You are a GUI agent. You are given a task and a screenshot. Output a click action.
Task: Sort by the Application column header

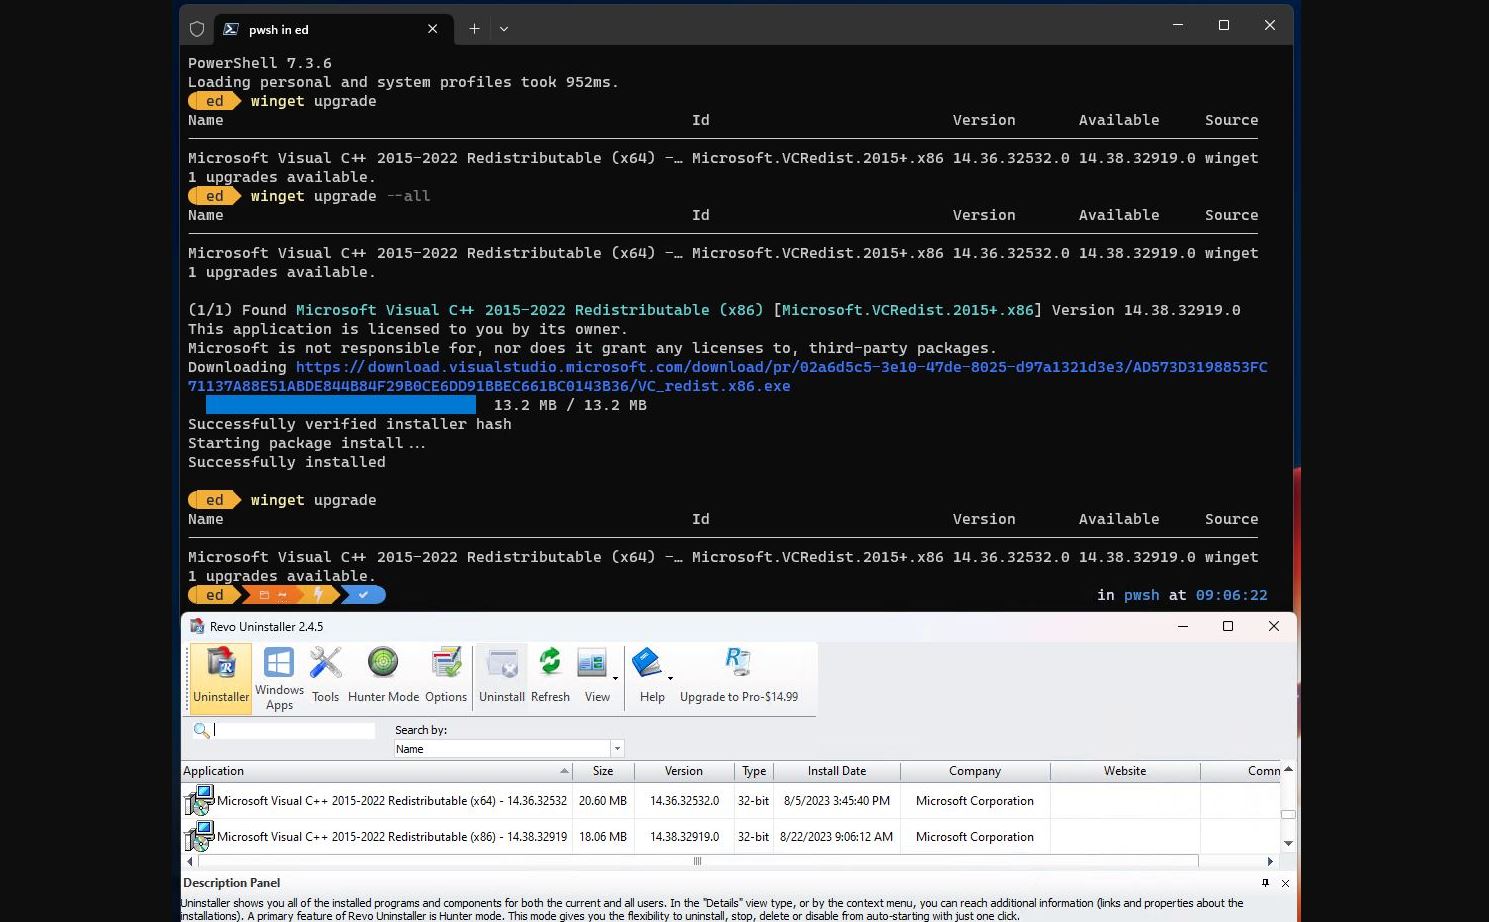pyautogui.click(x=376, y=771)
